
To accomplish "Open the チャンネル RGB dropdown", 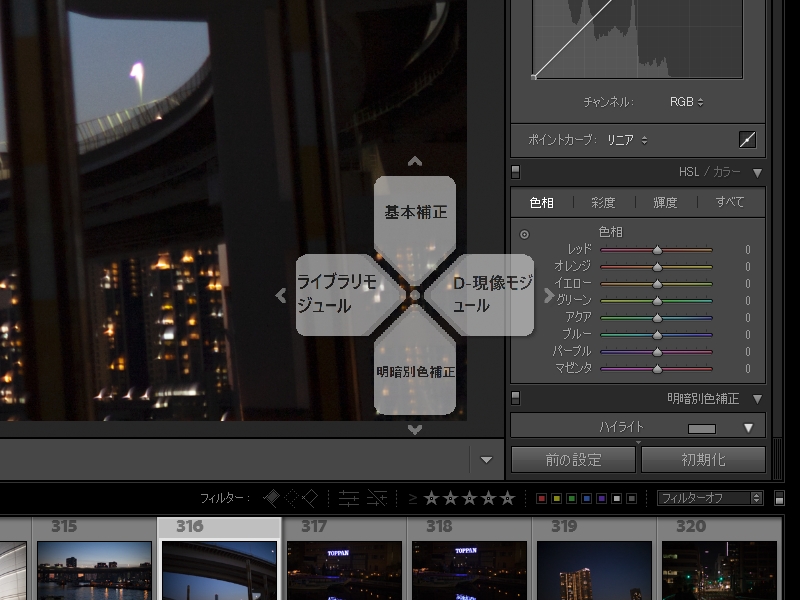I will [x=686, y=102].
